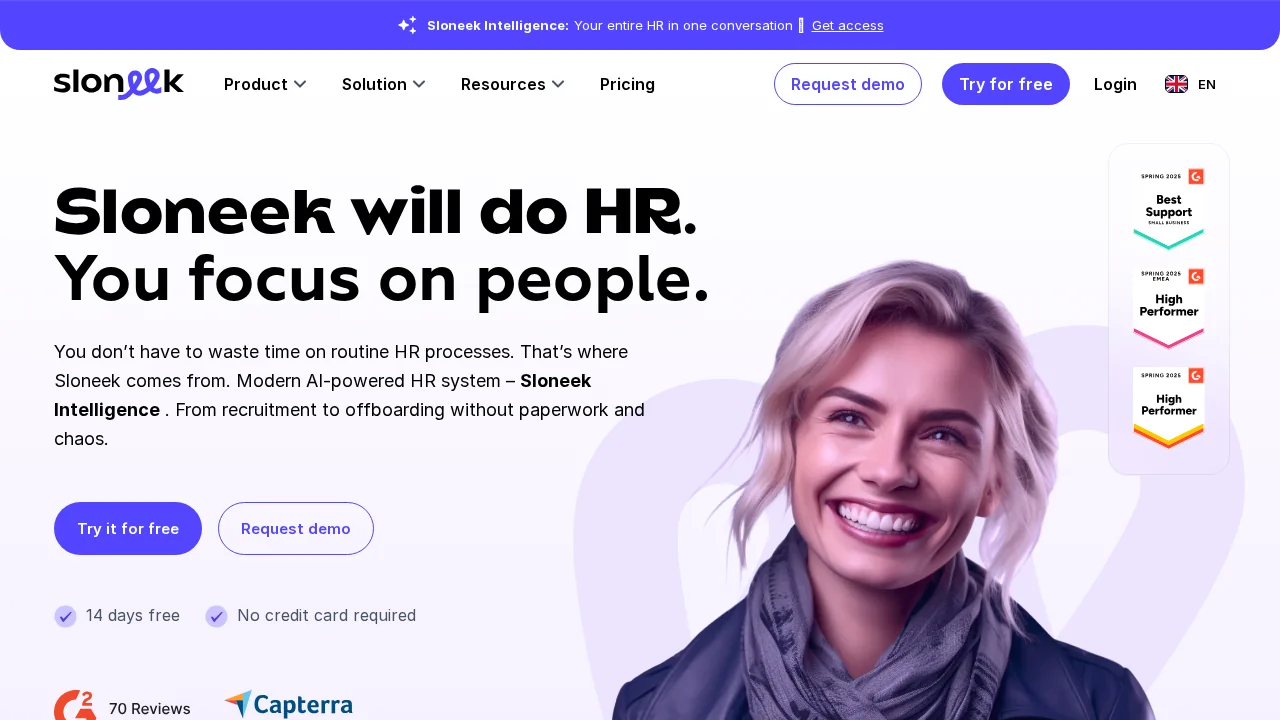Click the header Request demo button
This screenshot has height=720, width=1280.
click(x=848, y=84)
